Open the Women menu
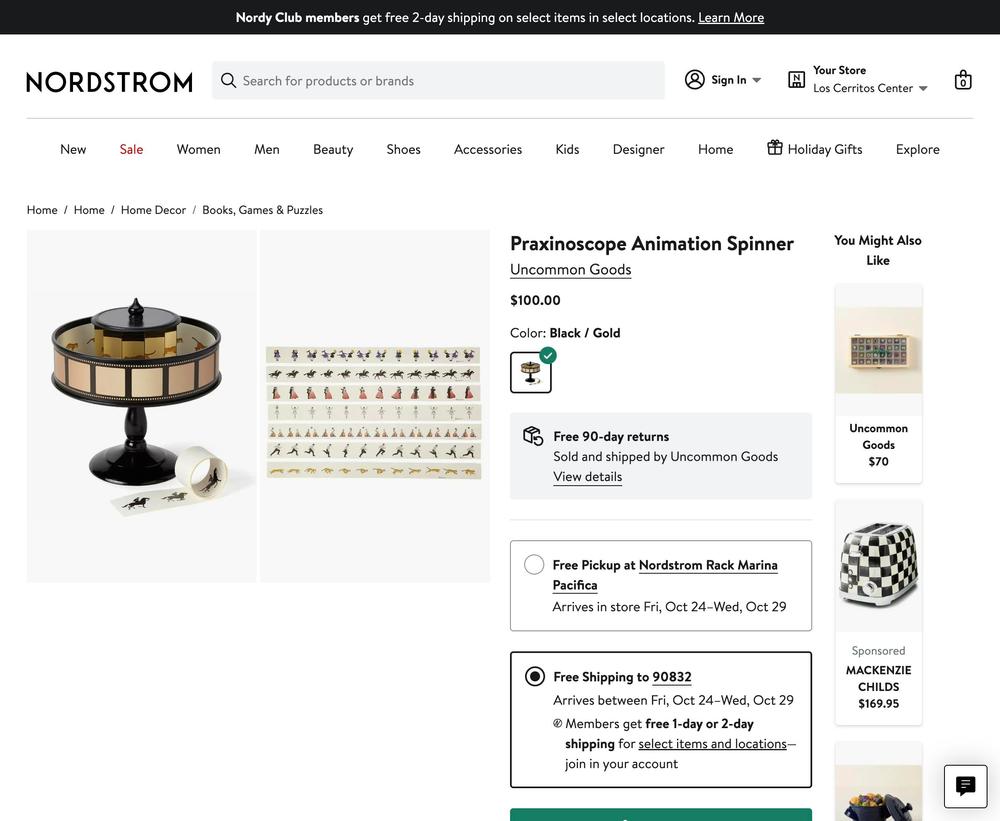The height and width of the screenshot is (821, 1000). (198, 149)
